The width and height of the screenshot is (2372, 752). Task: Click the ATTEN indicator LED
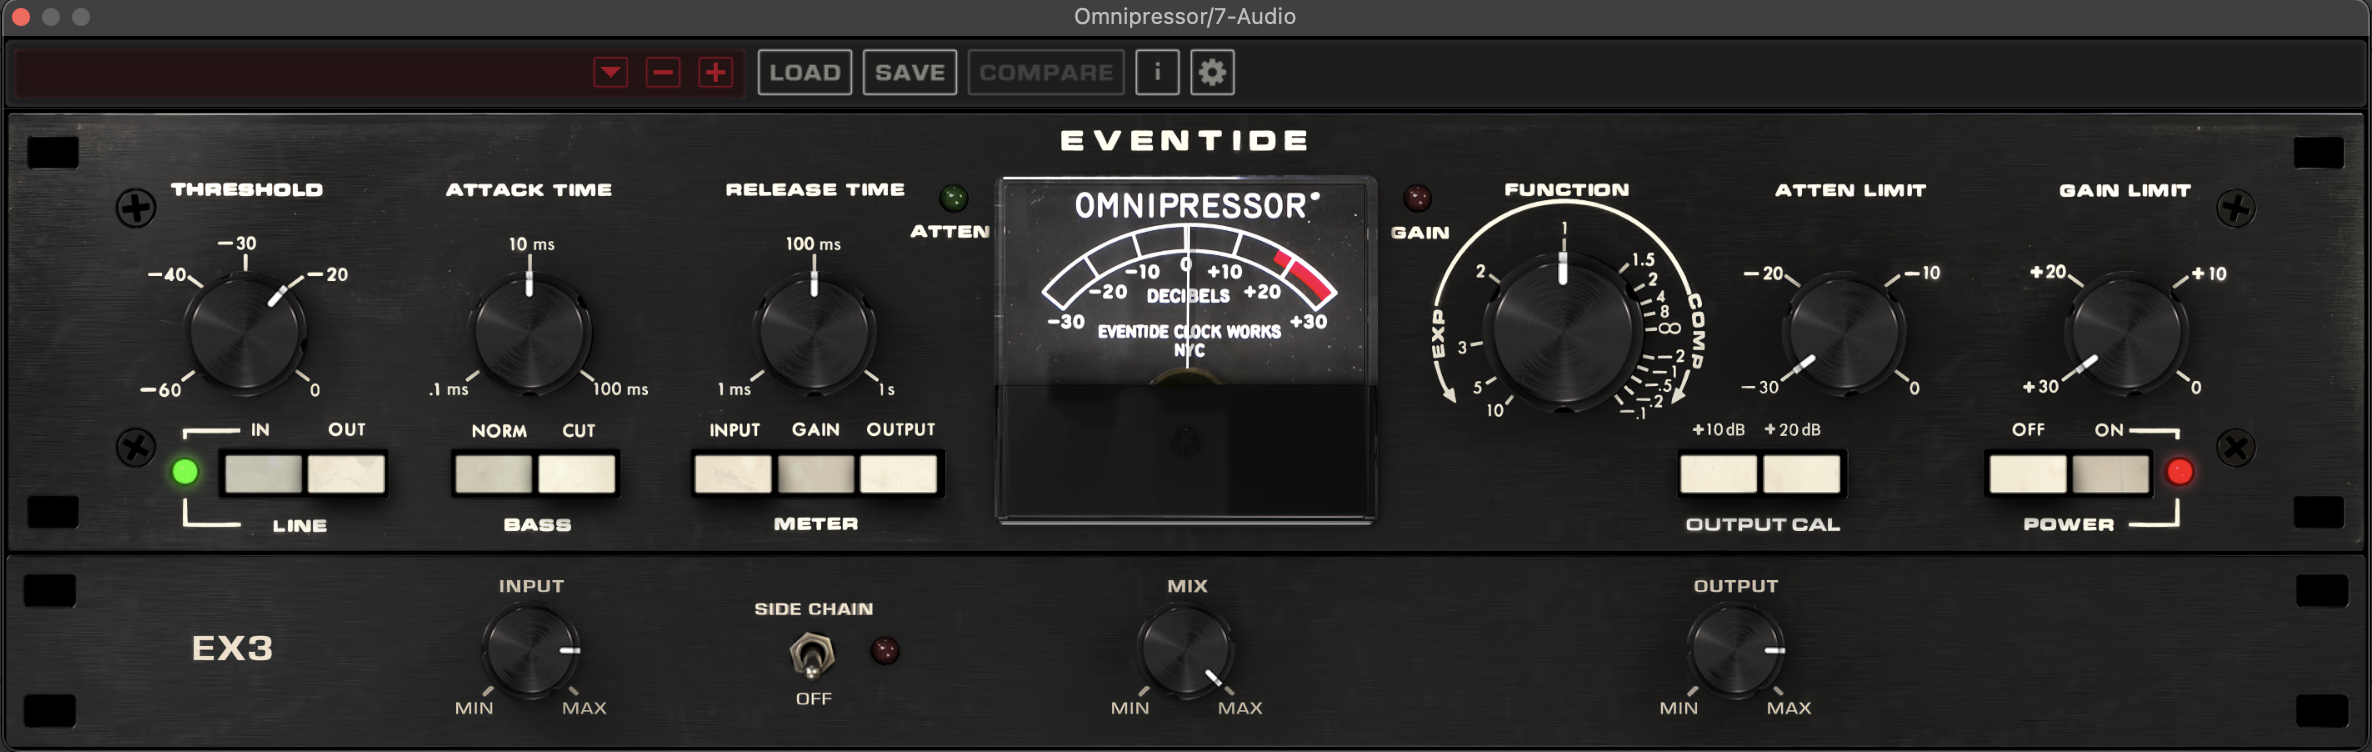954,198
